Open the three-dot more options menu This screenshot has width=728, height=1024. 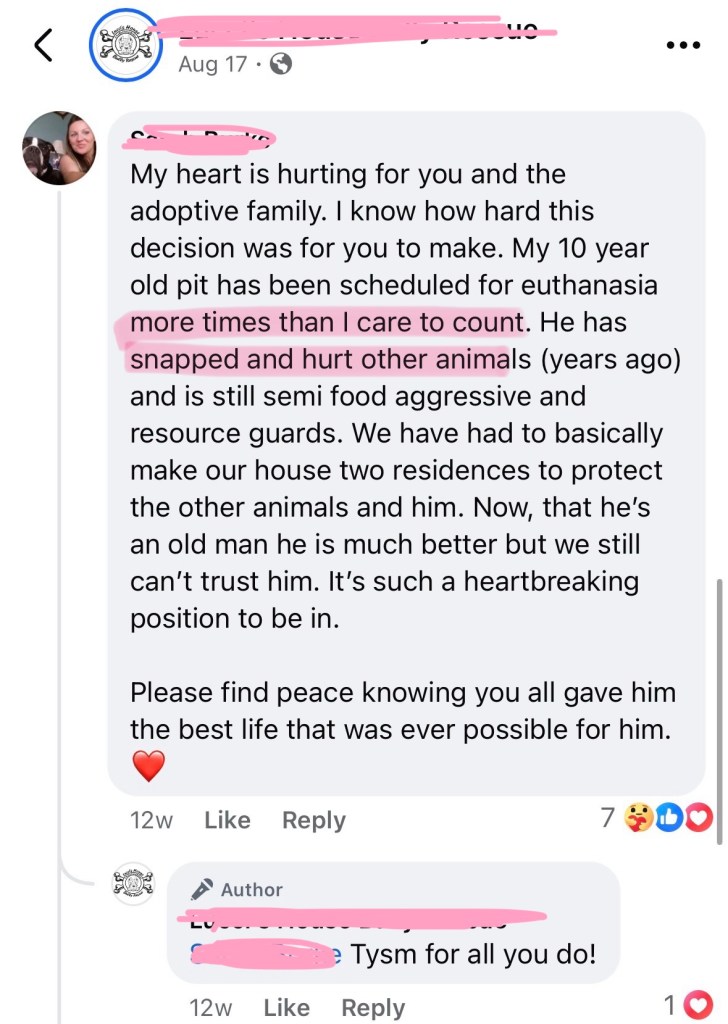click(682, 46)
